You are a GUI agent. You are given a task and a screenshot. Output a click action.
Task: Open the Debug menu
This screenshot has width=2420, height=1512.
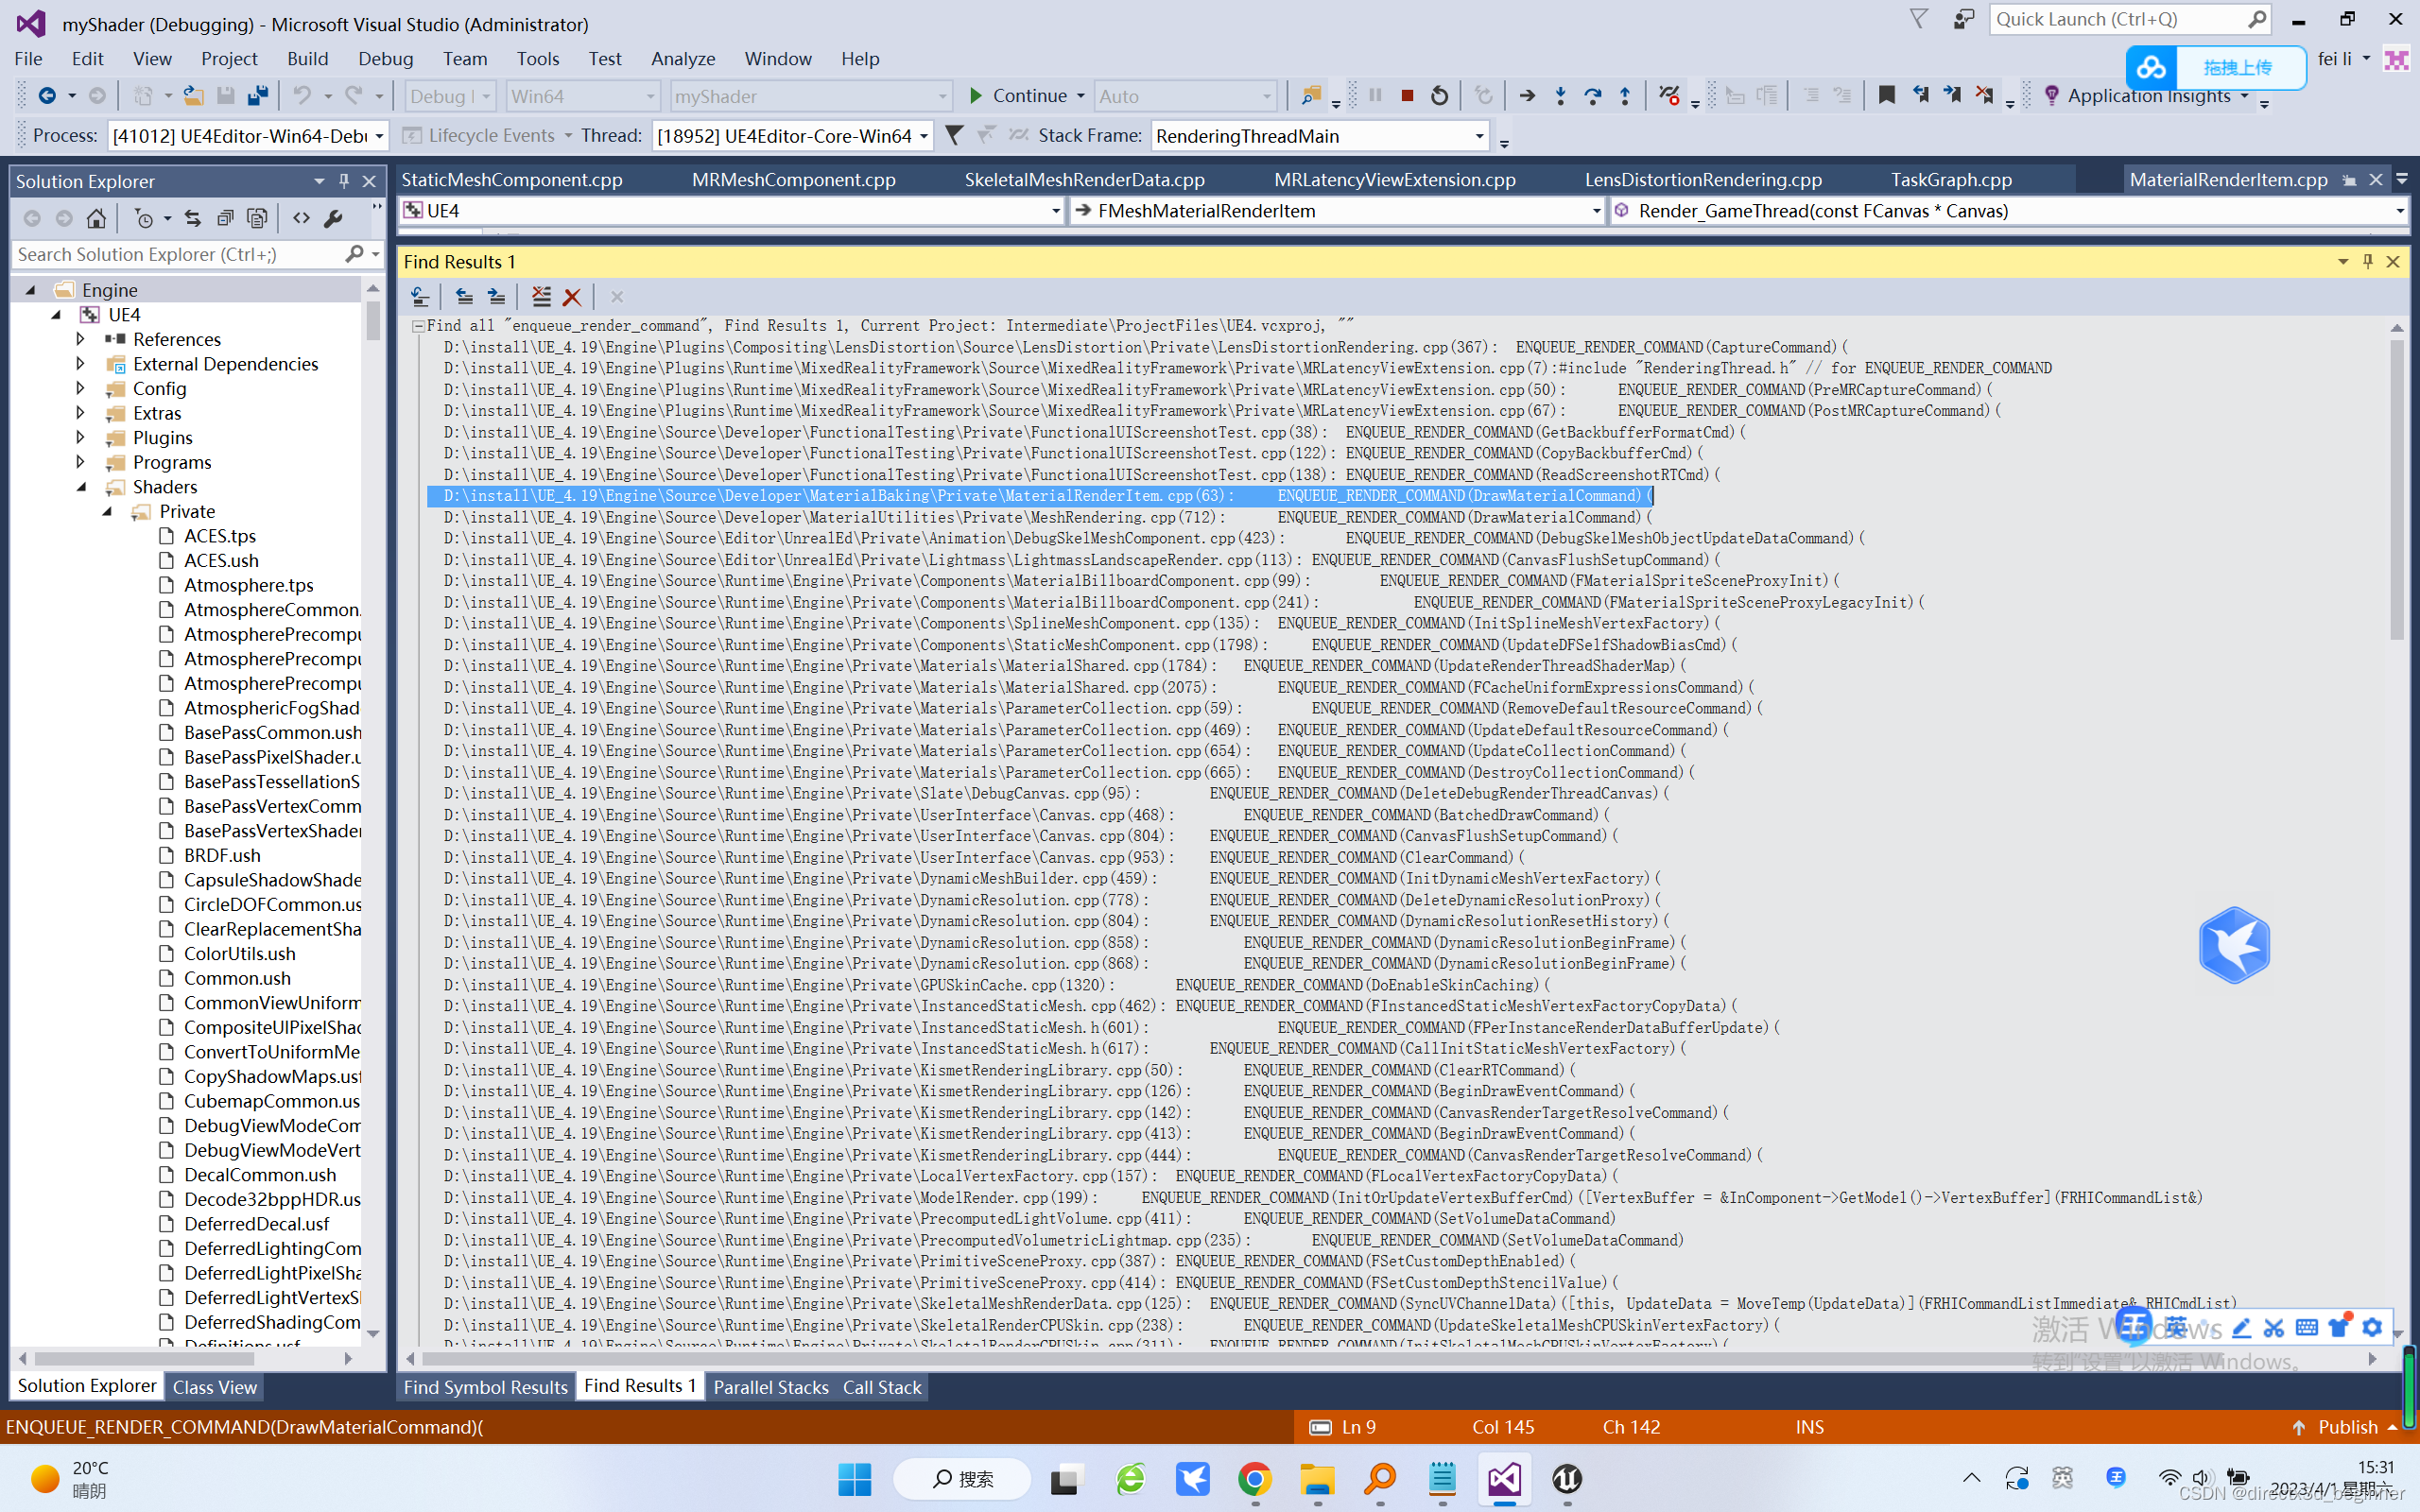385,59
